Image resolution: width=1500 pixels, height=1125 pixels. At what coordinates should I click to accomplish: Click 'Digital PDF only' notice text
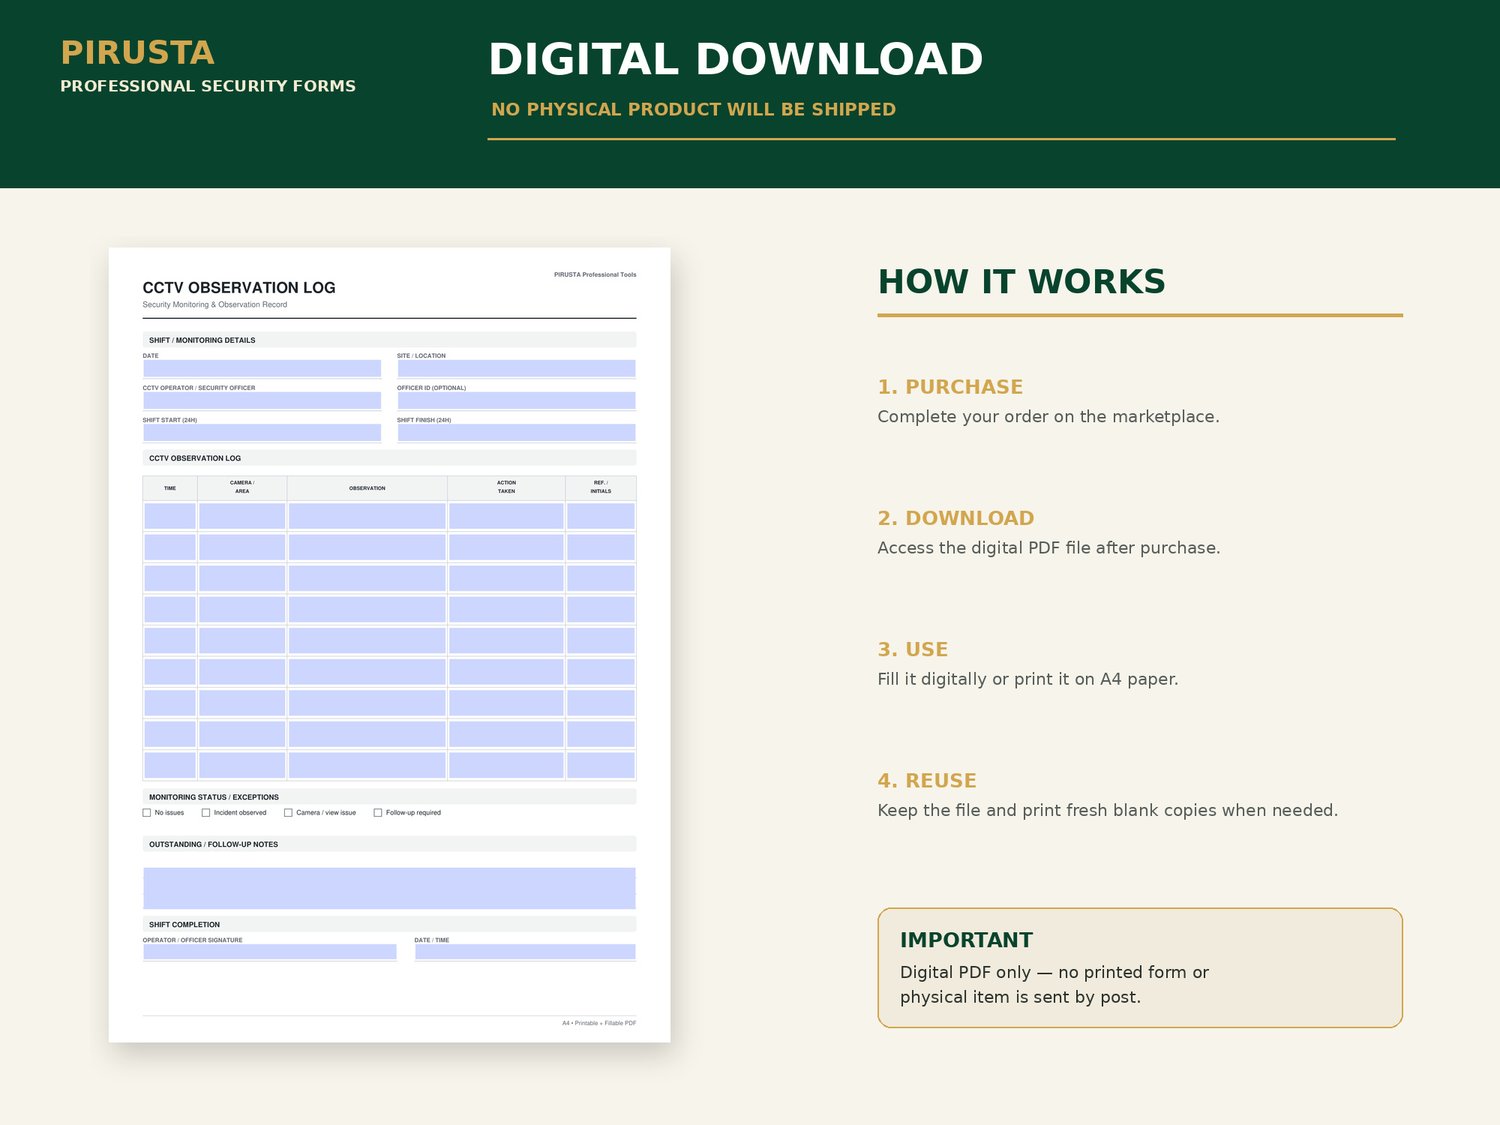965,972
